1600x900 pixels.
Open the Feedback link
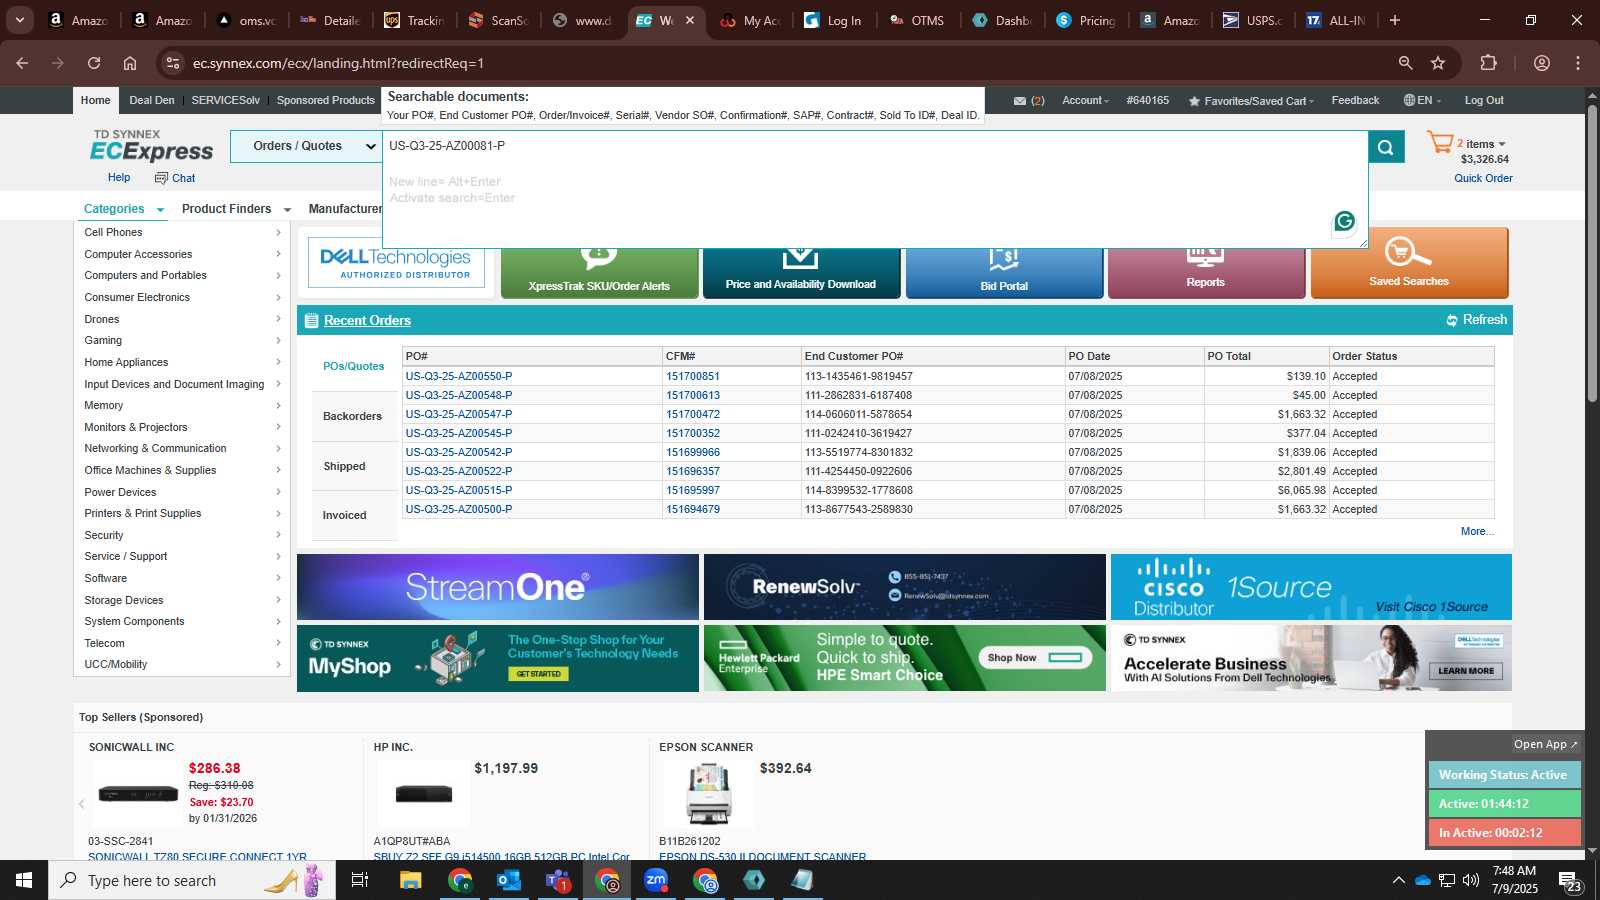pos(1355,101)
